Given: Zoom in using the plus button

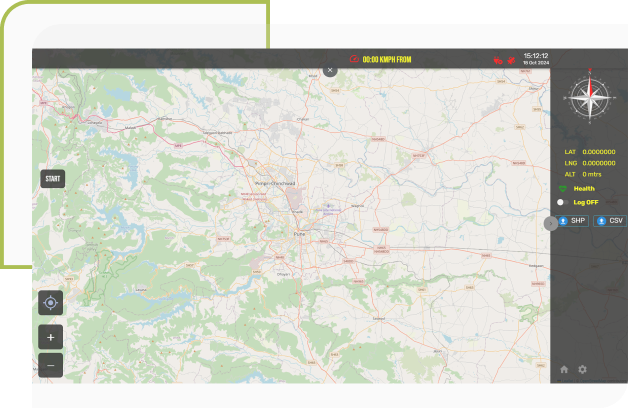Looking at the screenshot, I should click(x=51, y=336).
